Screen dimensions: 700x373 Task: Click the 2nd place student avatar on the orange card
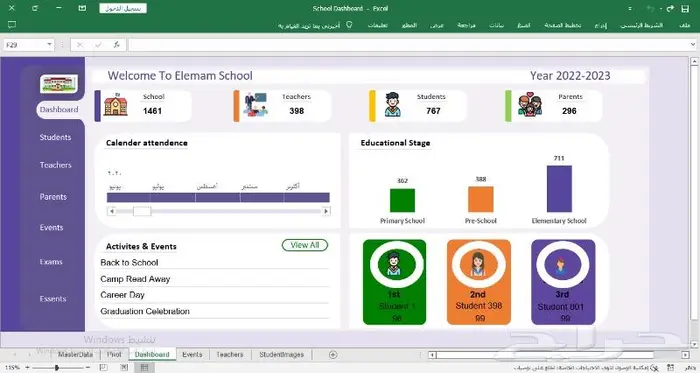pyautogui.click(x=478, y=264)
